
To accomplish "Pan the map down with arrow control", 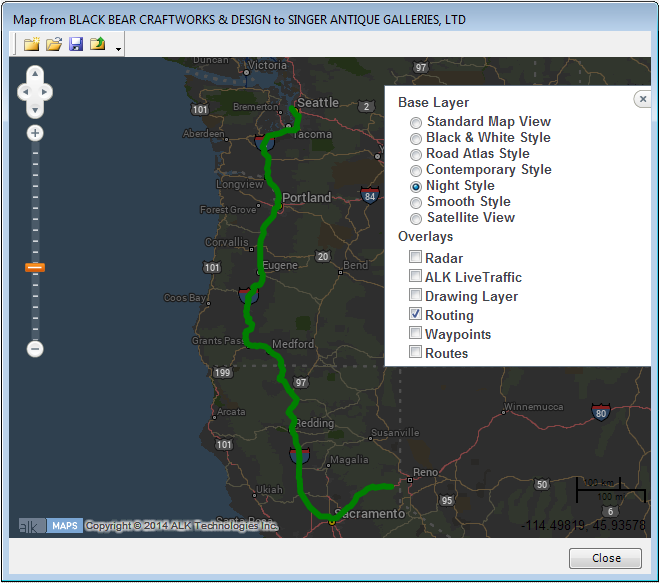I will coord(35,108).
